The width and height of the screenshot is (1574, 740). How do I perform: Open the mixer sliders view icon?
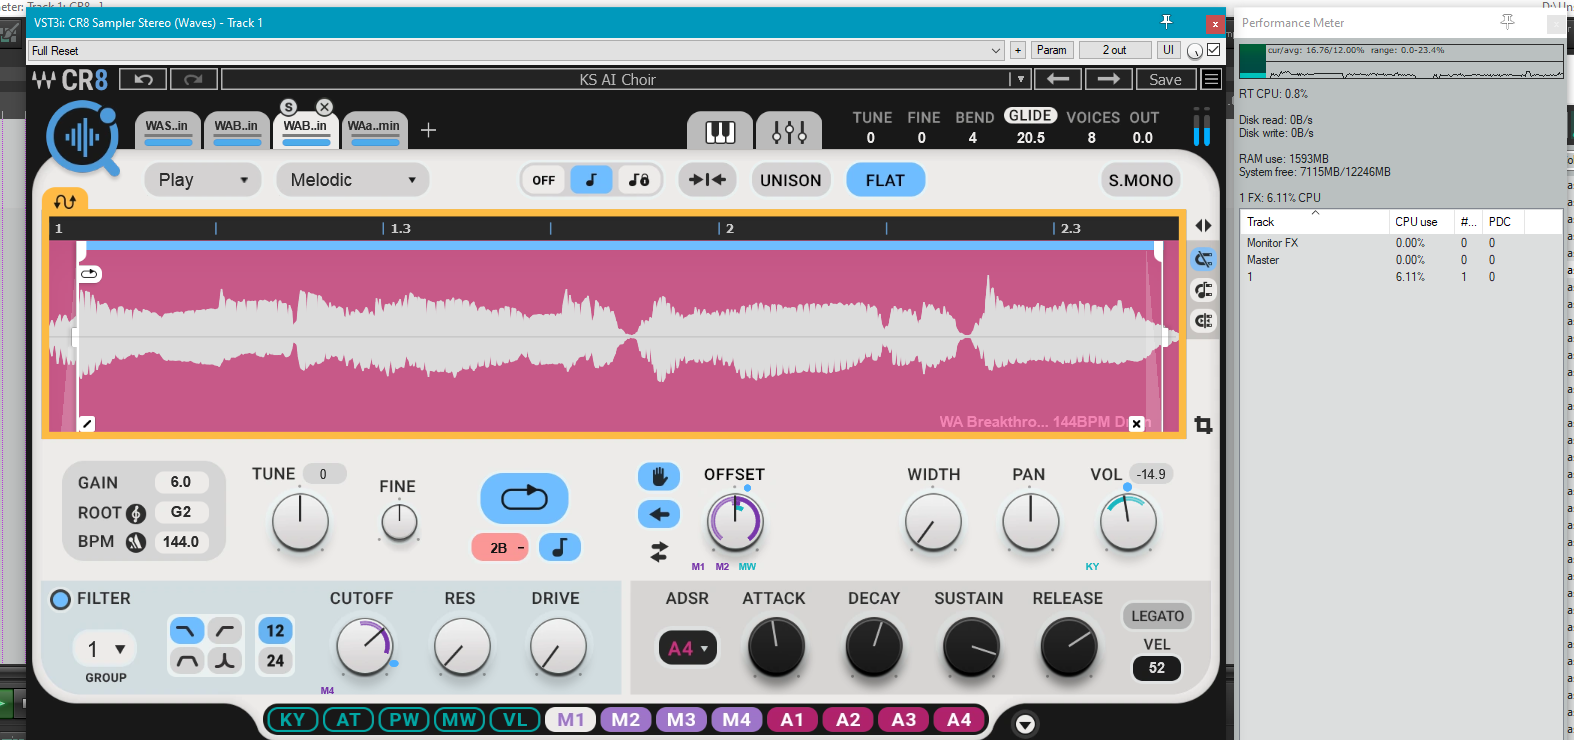789,131
